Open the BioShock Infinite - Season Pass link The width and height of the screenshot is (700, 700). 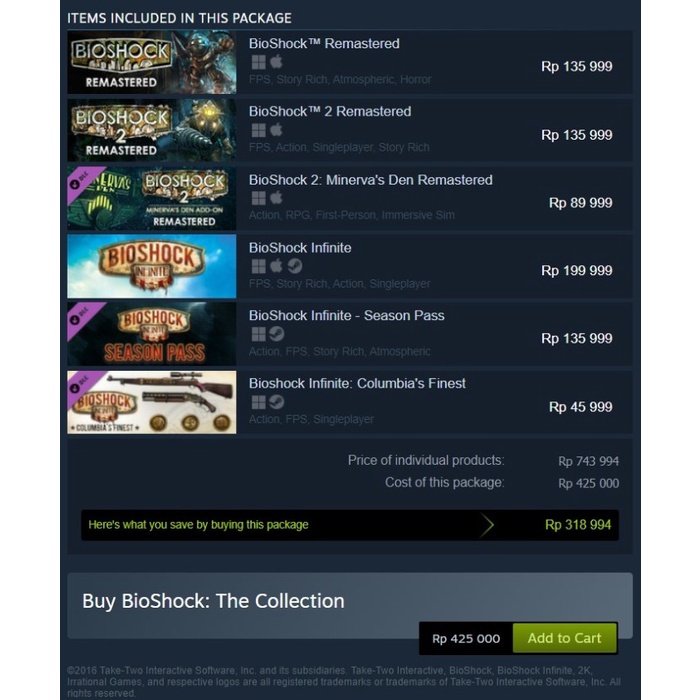(x=346, y=316)
